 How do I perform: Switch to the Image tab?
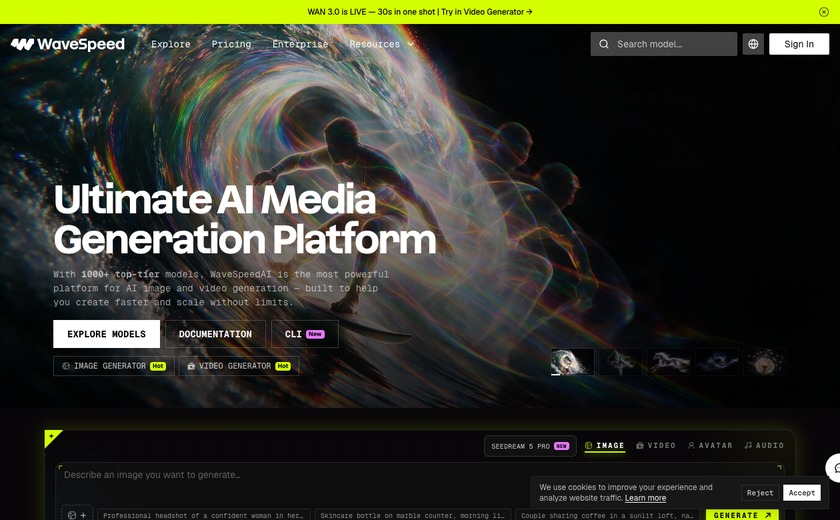(x=604, y=446)
